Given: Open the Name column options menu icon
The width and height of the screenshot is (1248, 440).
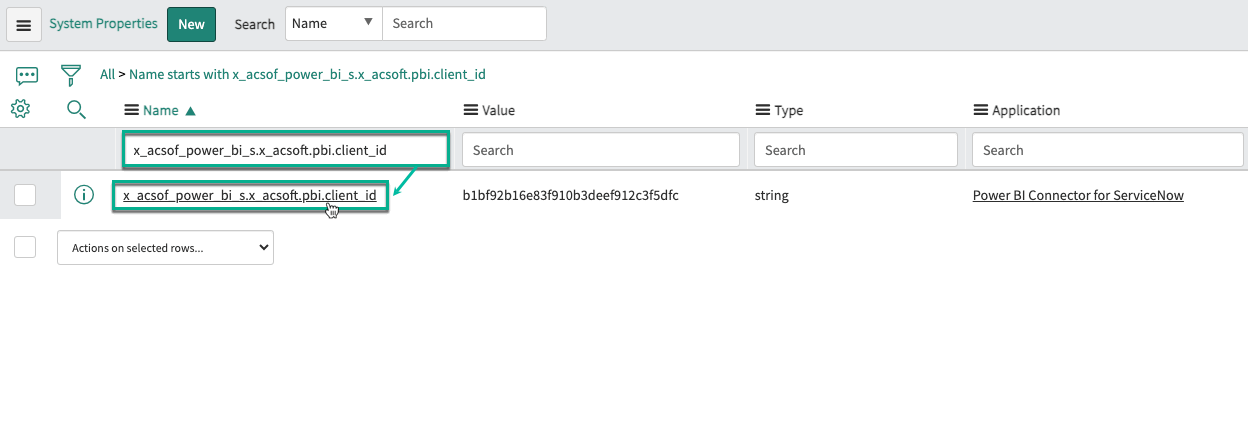Looking at the screenshot, I should (130, 111).
